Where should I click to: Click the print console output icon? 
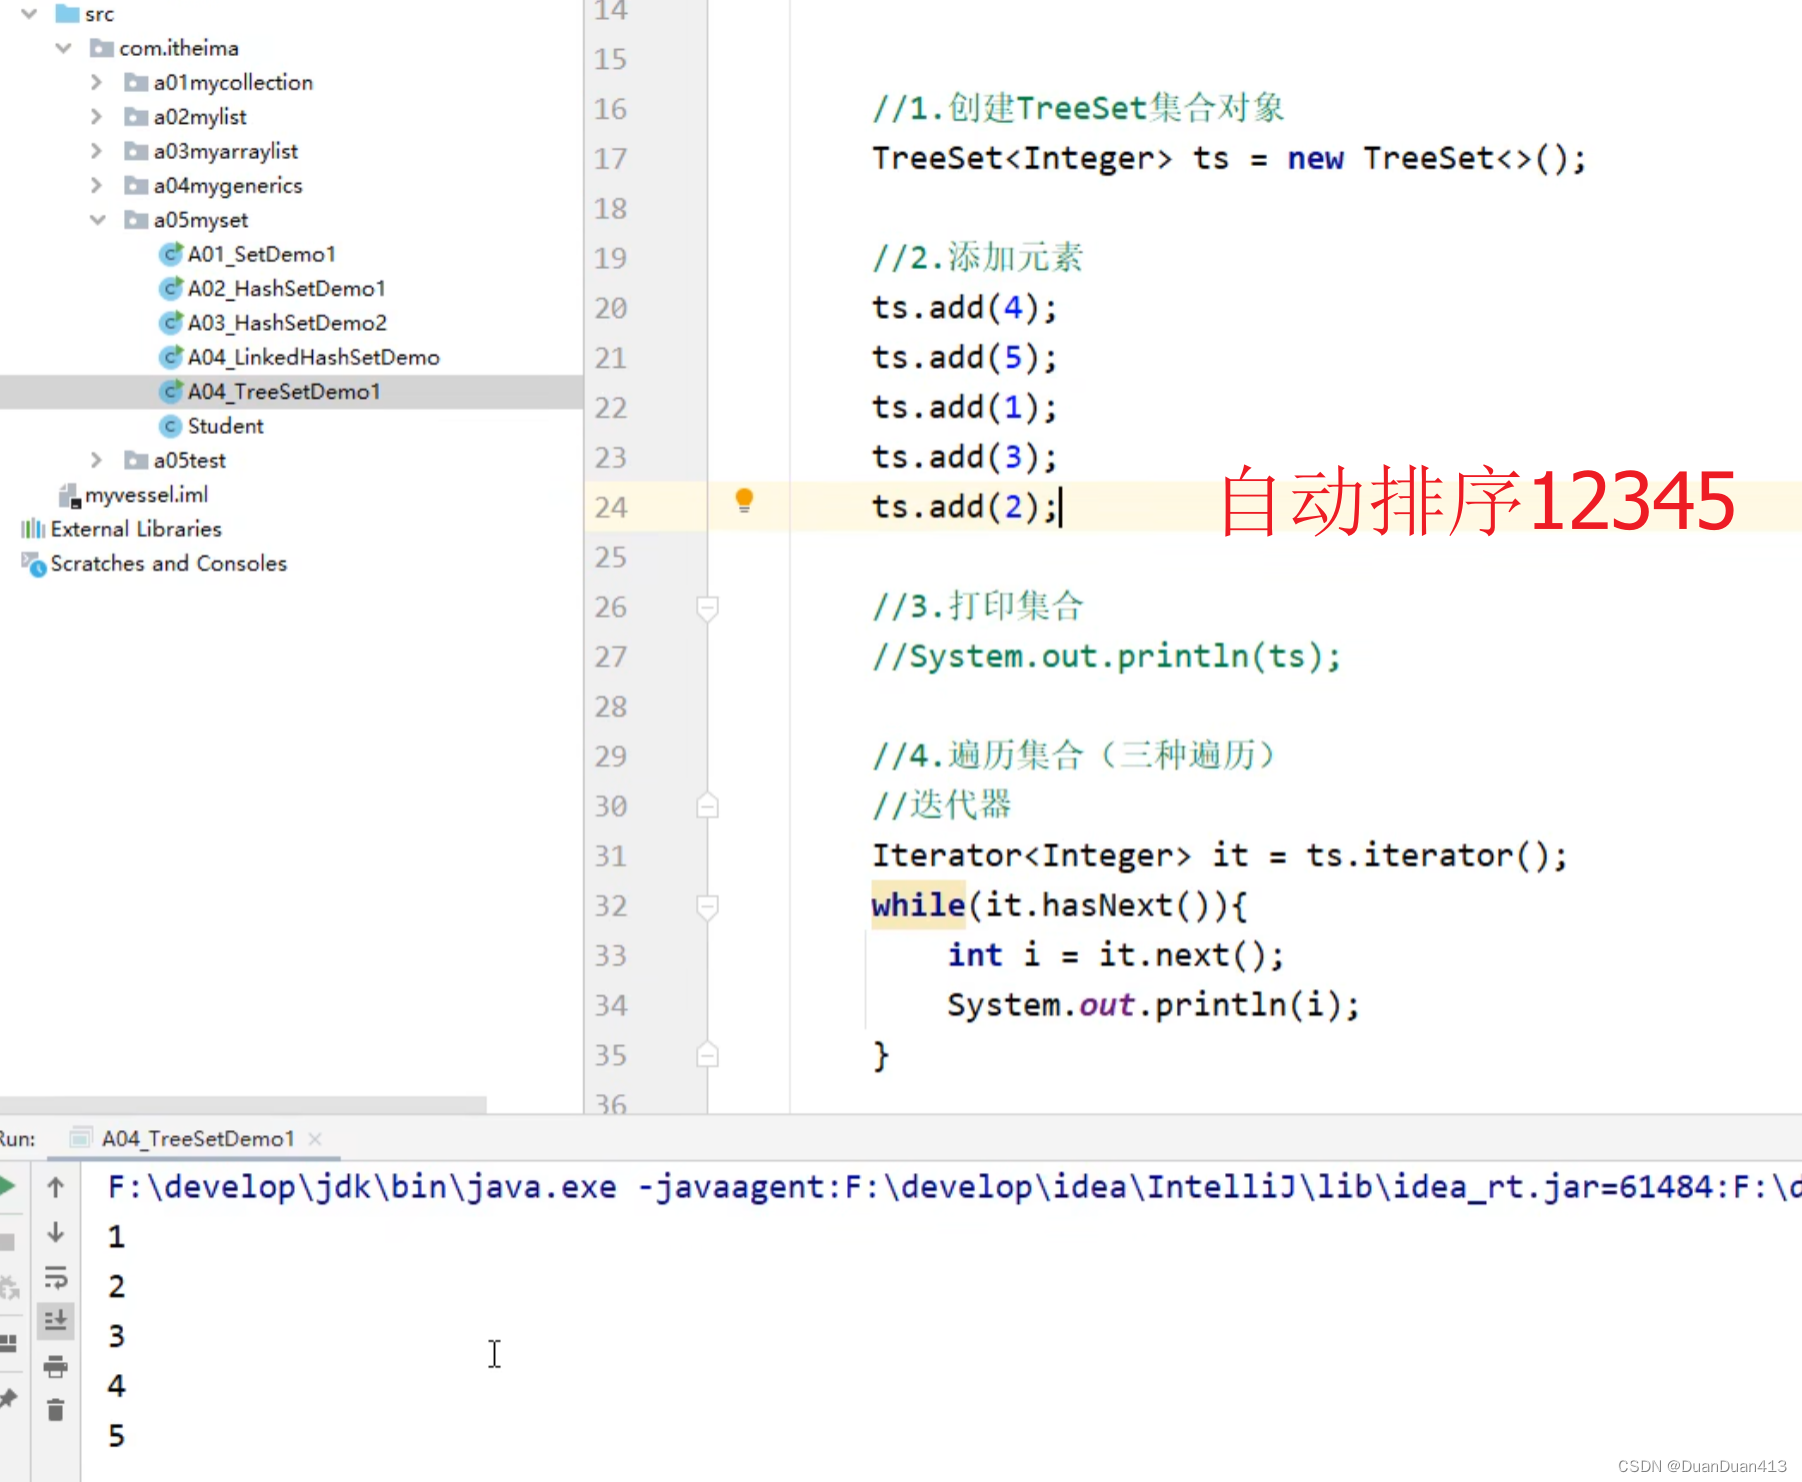point(56,1366)
